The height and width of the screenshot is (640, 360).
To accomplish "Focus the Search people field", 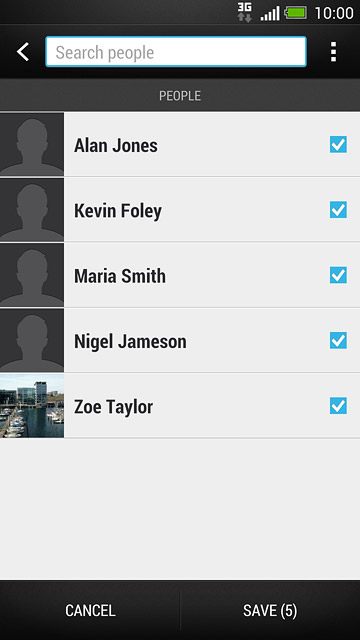I will pyautogui.click(x=176, y=52).
